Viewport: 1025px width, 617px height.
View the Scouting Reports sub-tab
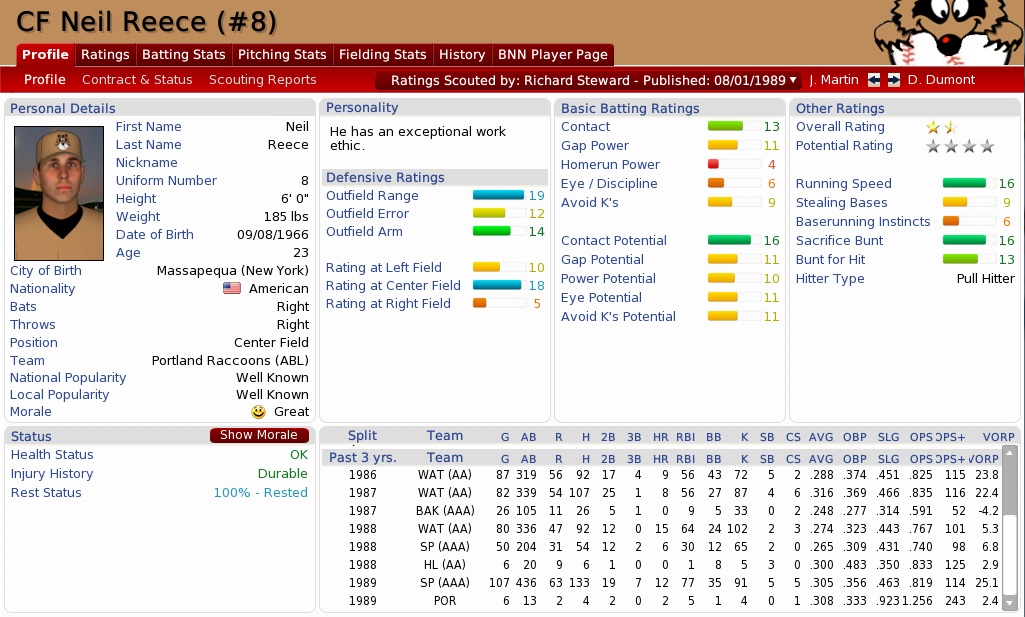[262, 80]
